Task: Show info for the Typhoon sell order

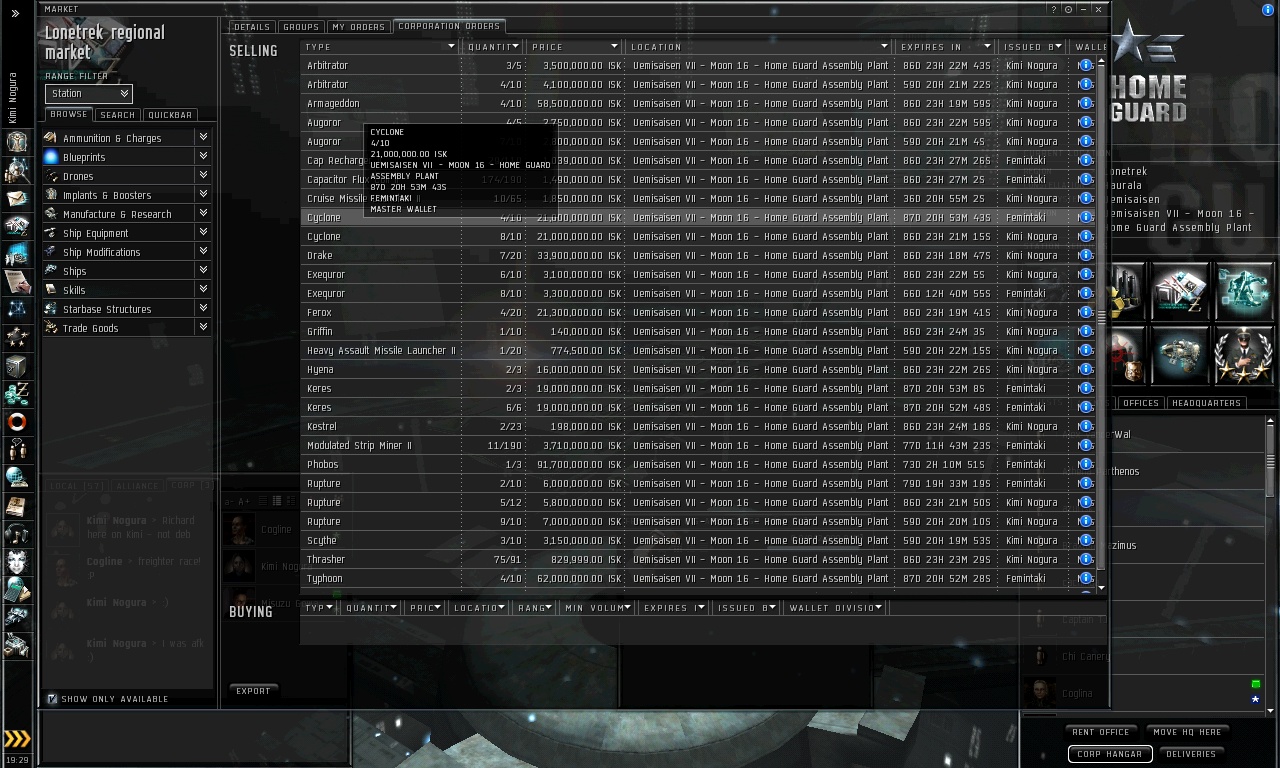Action: (1086, 578)
